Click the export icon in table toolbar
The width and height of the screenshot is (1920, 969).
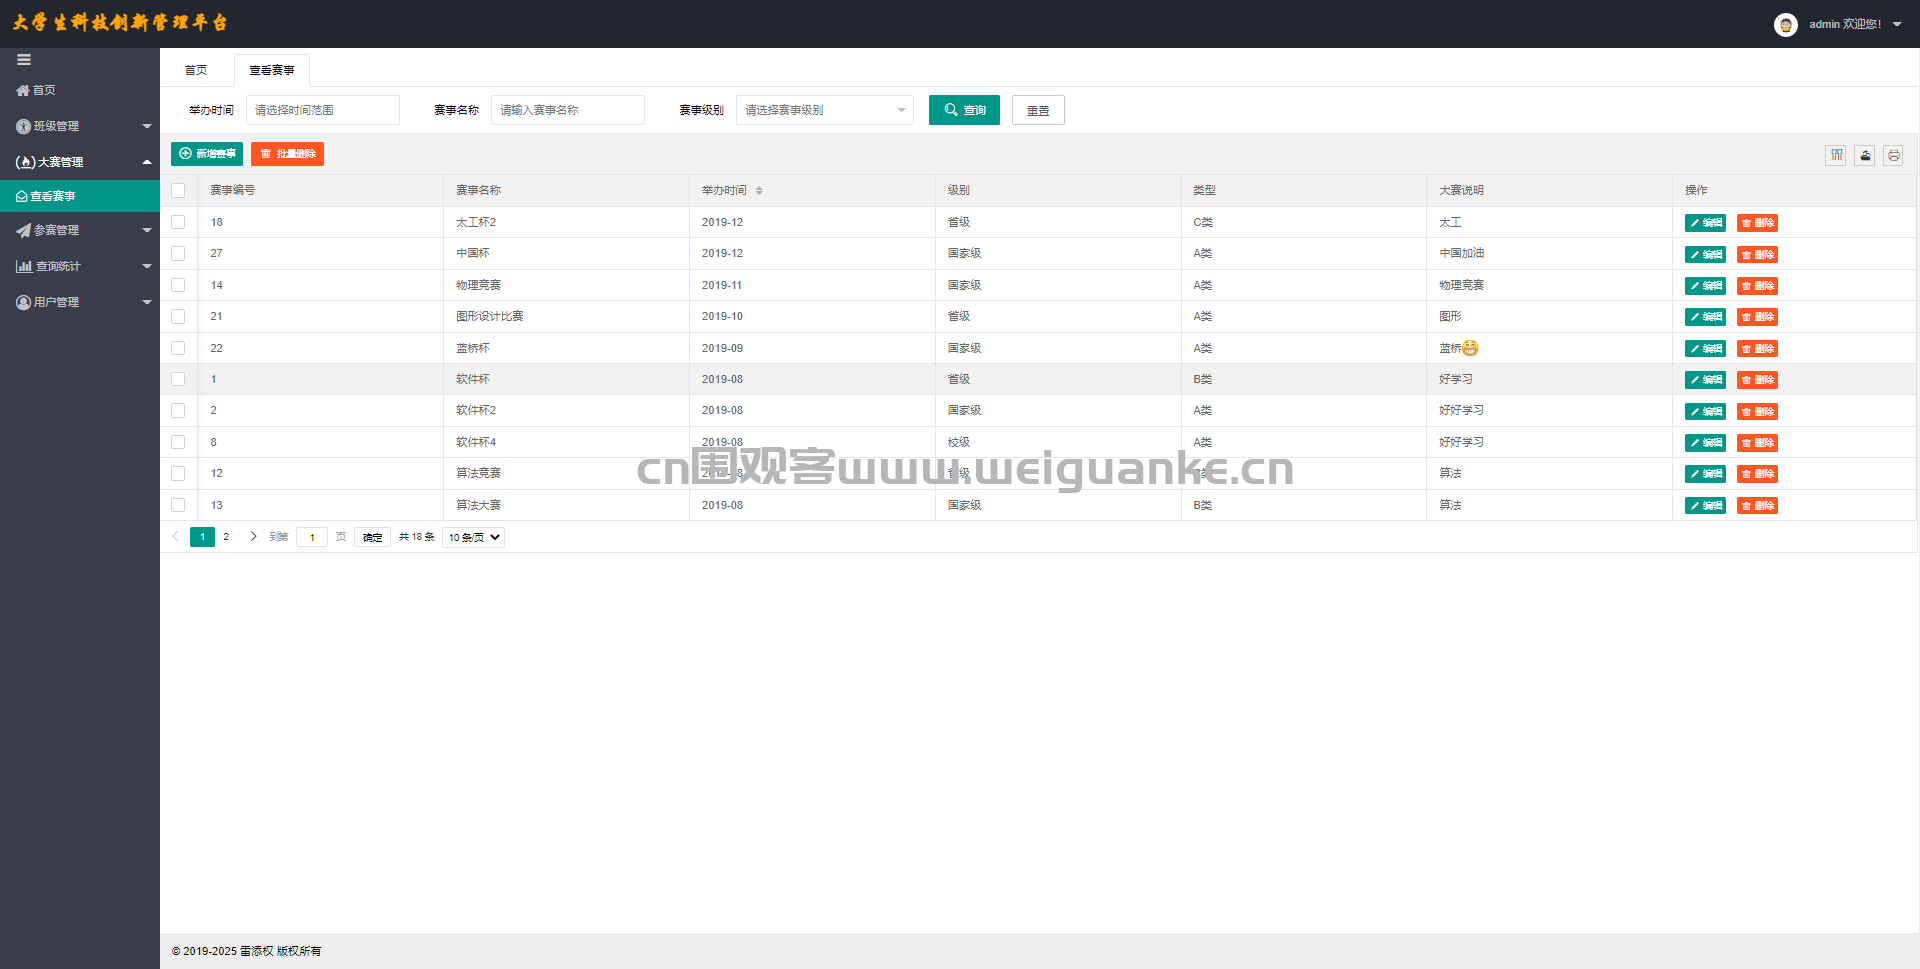(x=1865, y=155)
